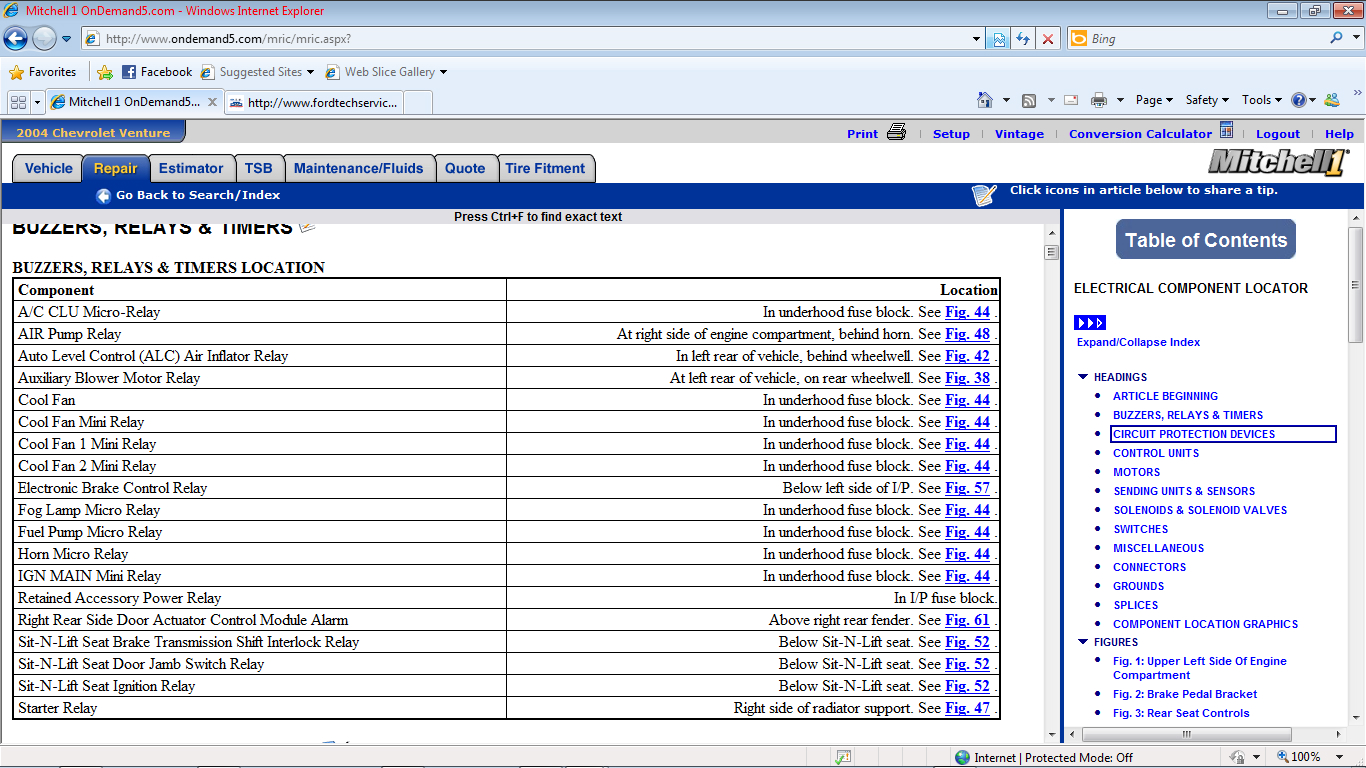This screenshot has height=768, width=1366.
Task: Click the printer icon beside Print link
Action: 896,132
